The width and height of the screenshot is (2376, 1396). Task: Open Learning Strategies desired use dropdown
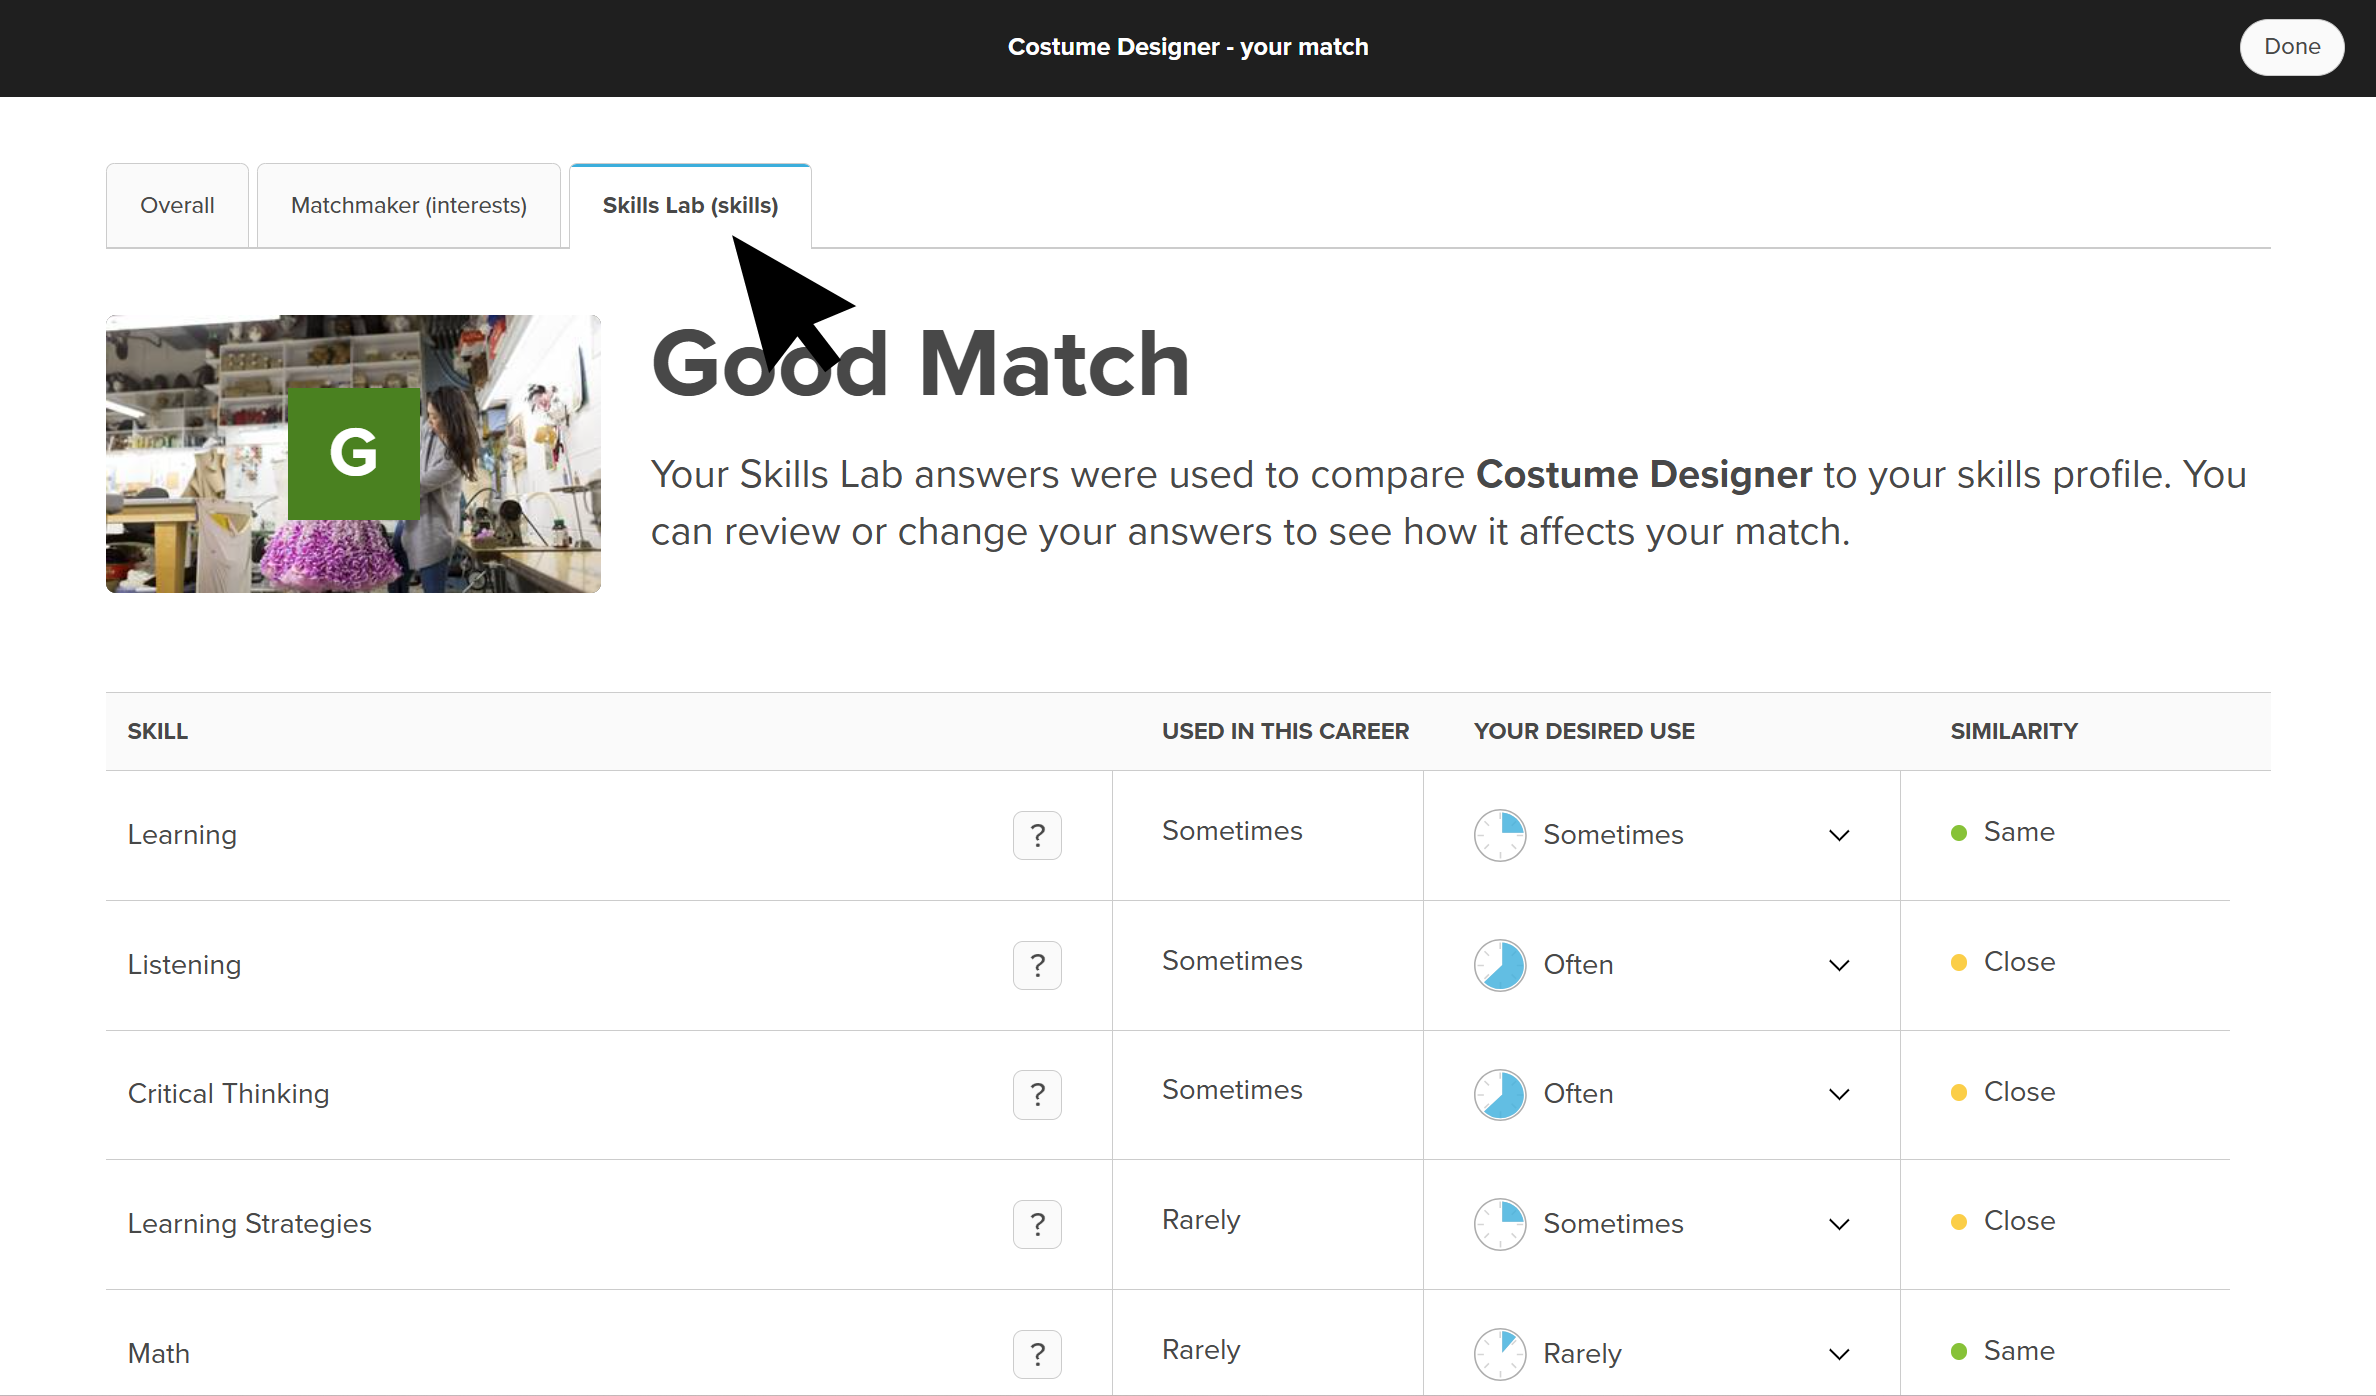point(1838,1224)
